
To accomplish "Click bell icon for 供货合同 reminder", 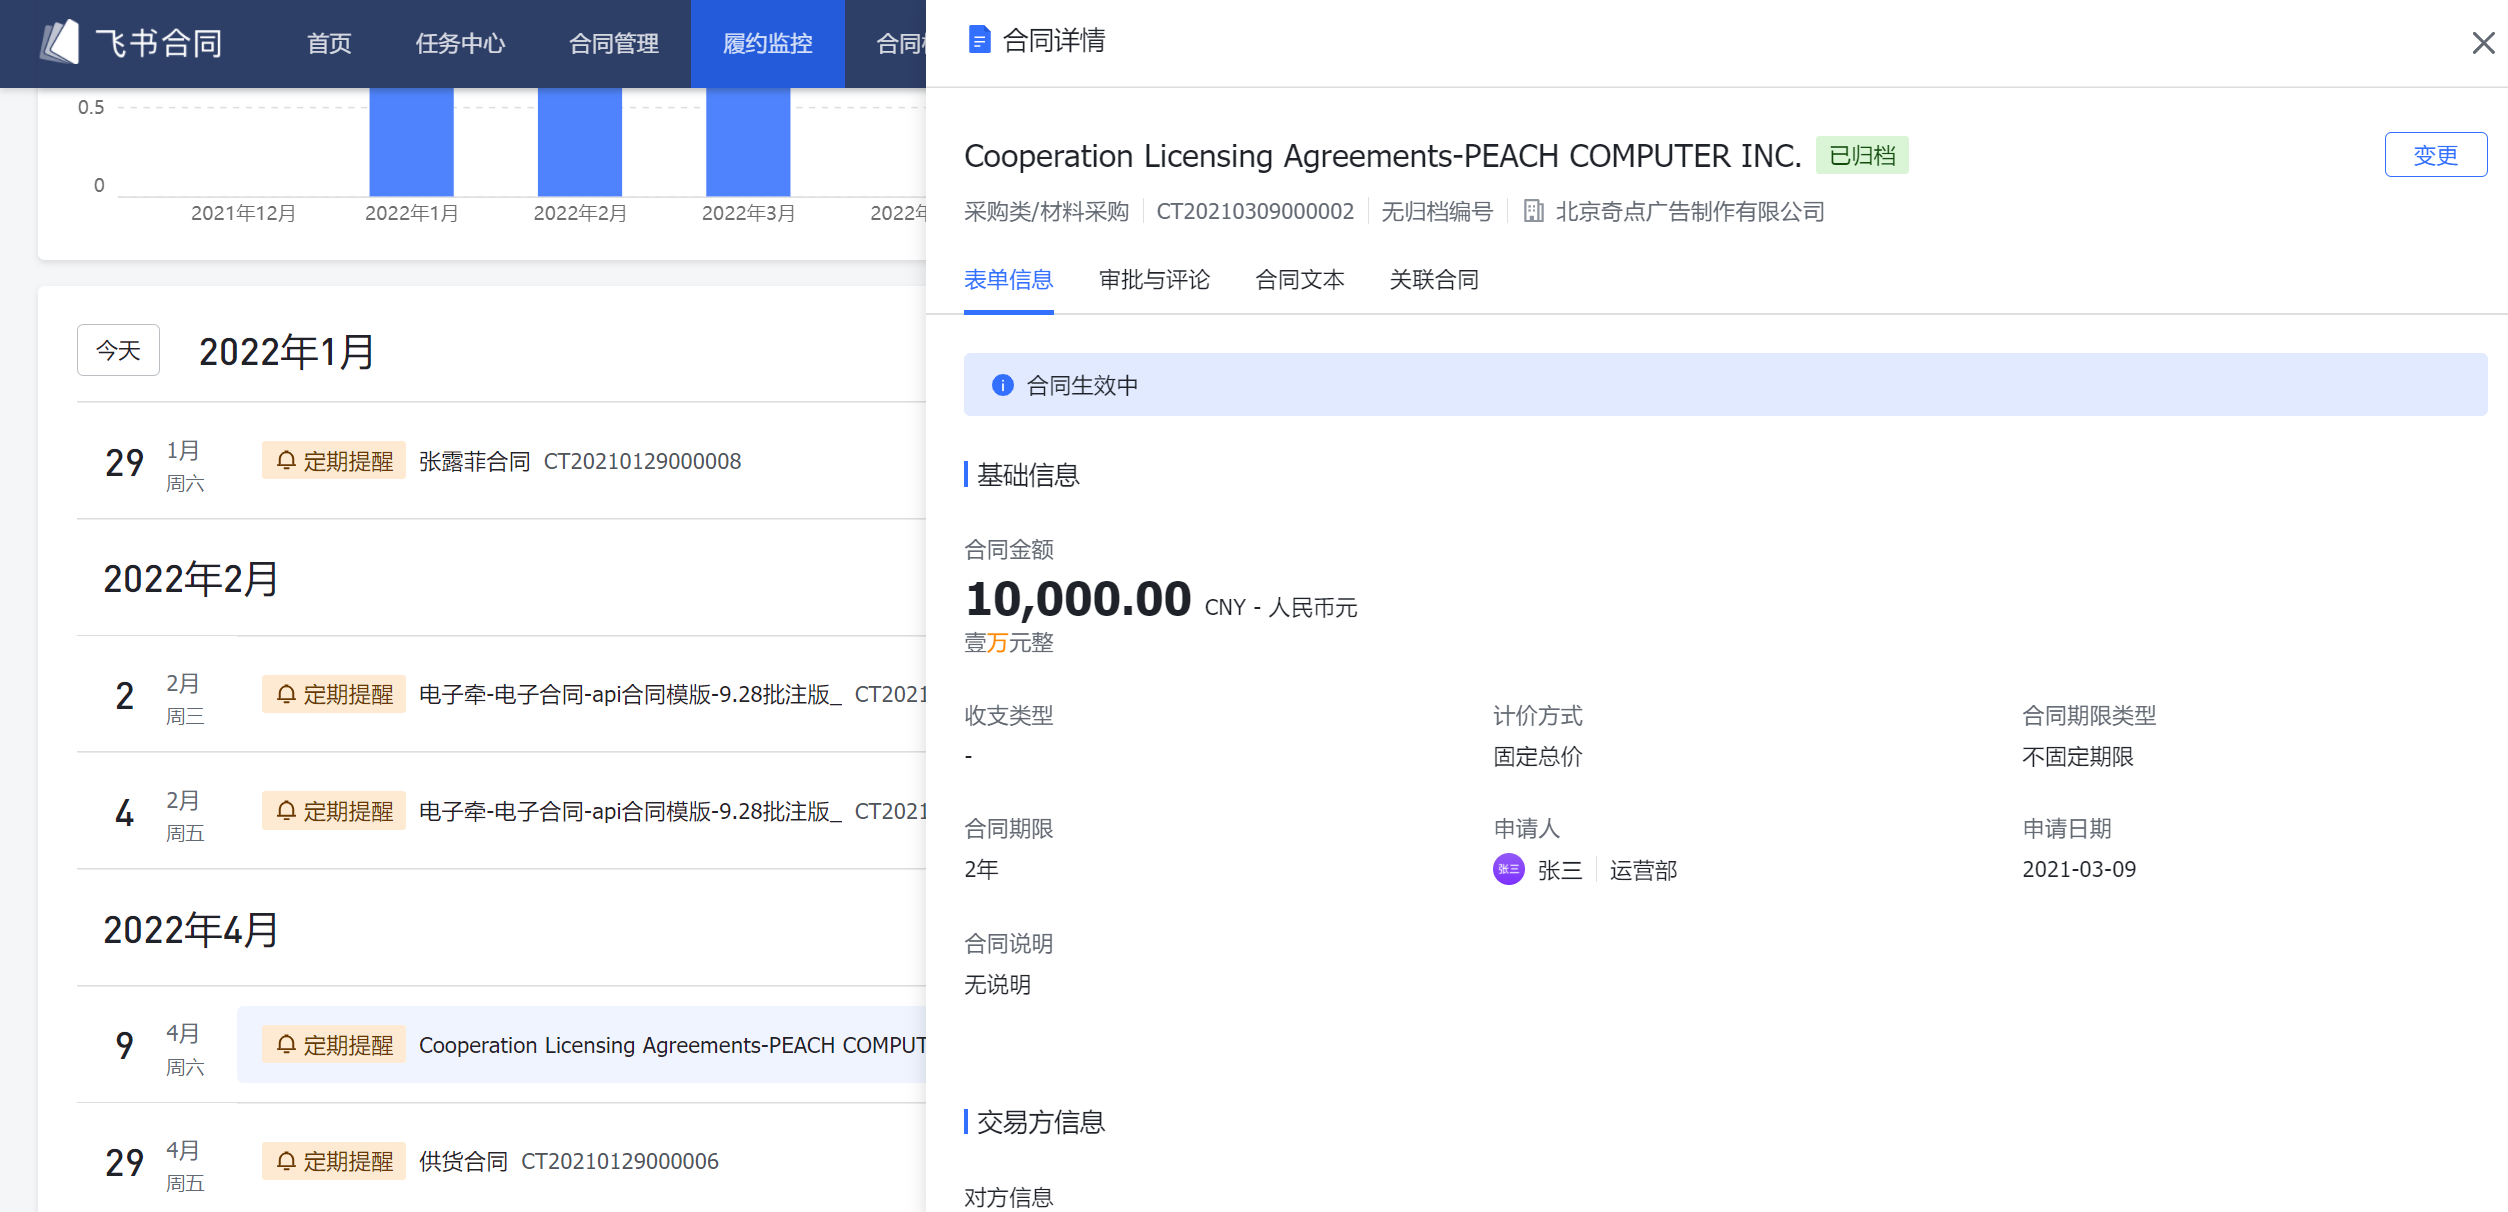I will click(286, 1161).
